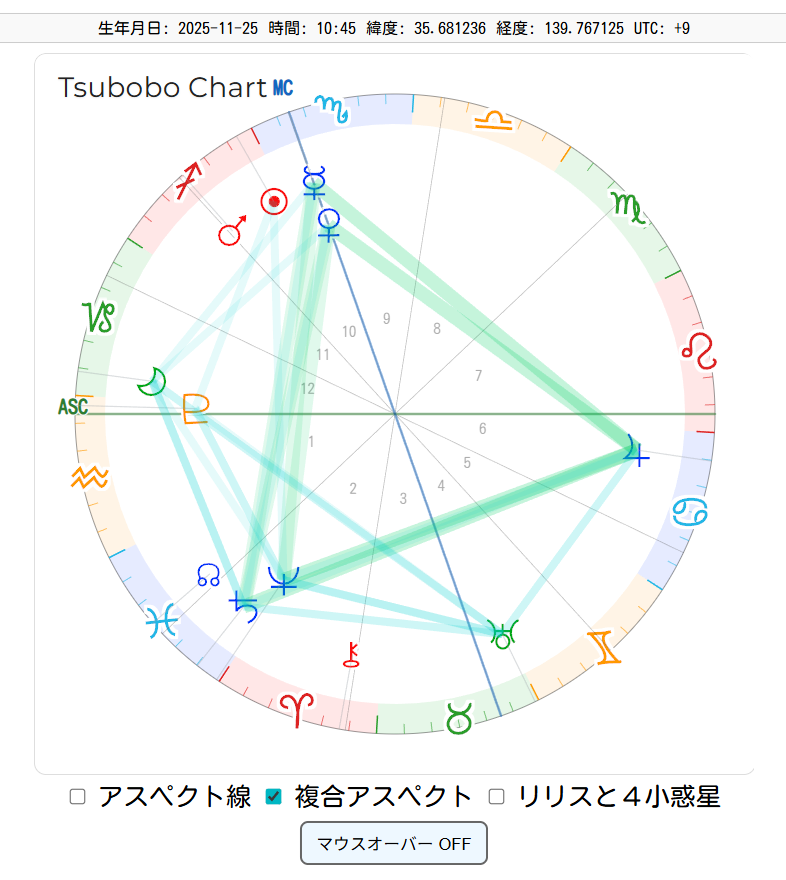Viewport: 786px width, 880px height.
Task: Click the Saturn glyph near Pisces
Action: (x=244, y=606)
